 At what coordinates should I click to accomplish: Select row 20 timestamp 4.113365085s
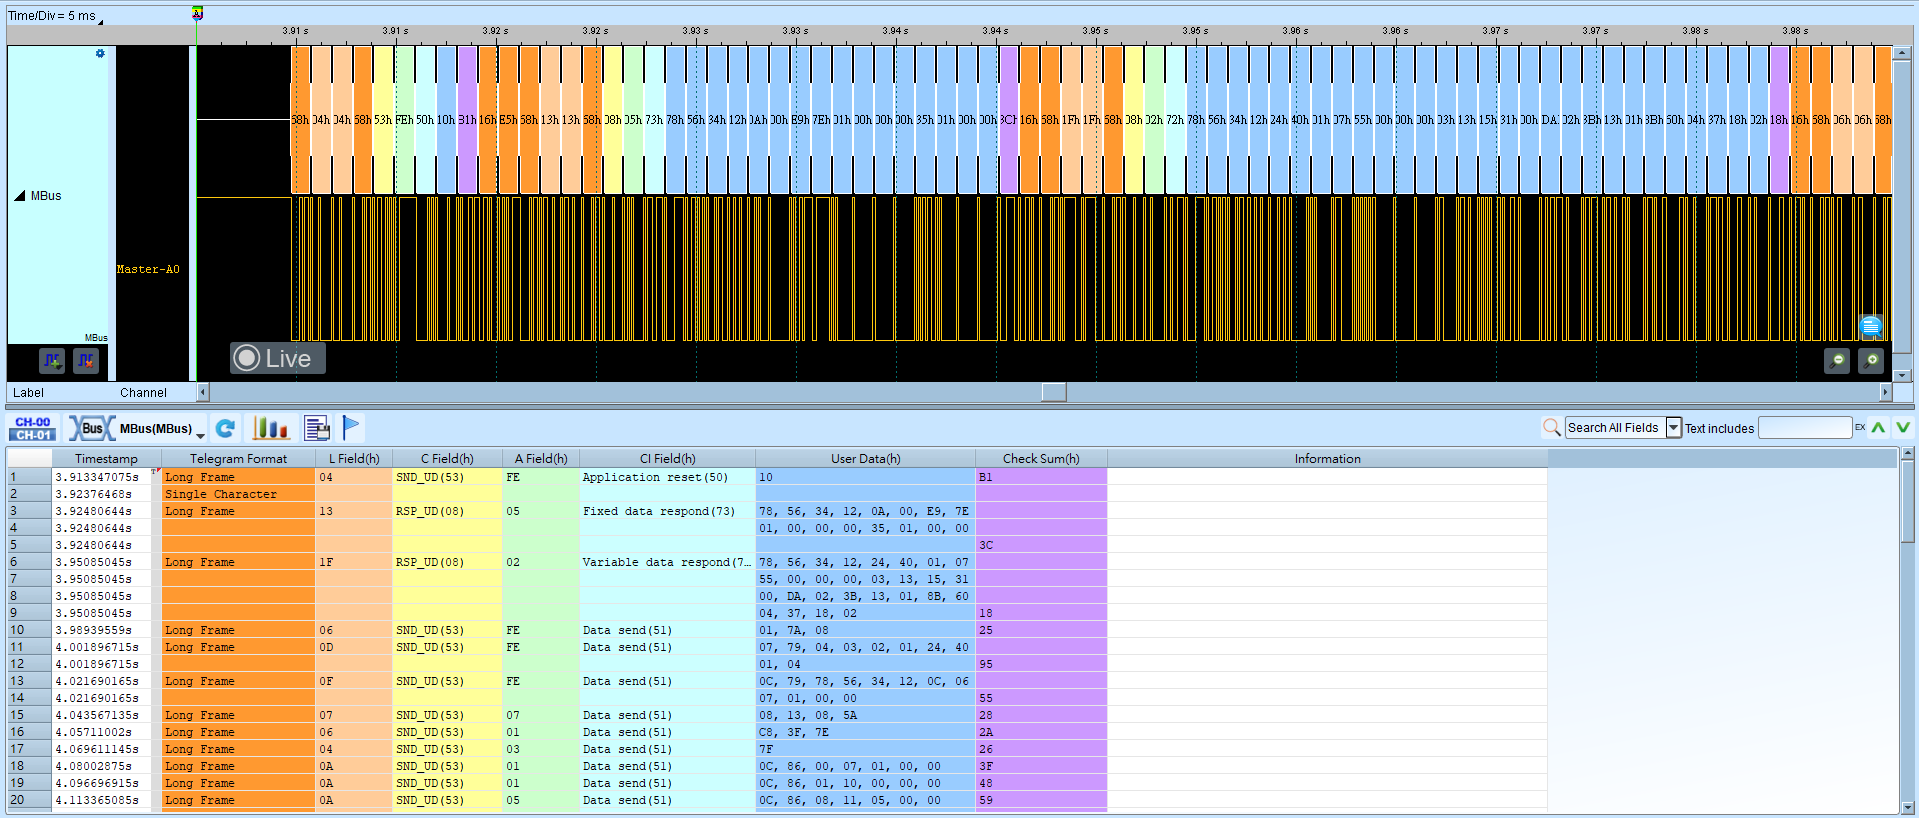tap(97, 800)
